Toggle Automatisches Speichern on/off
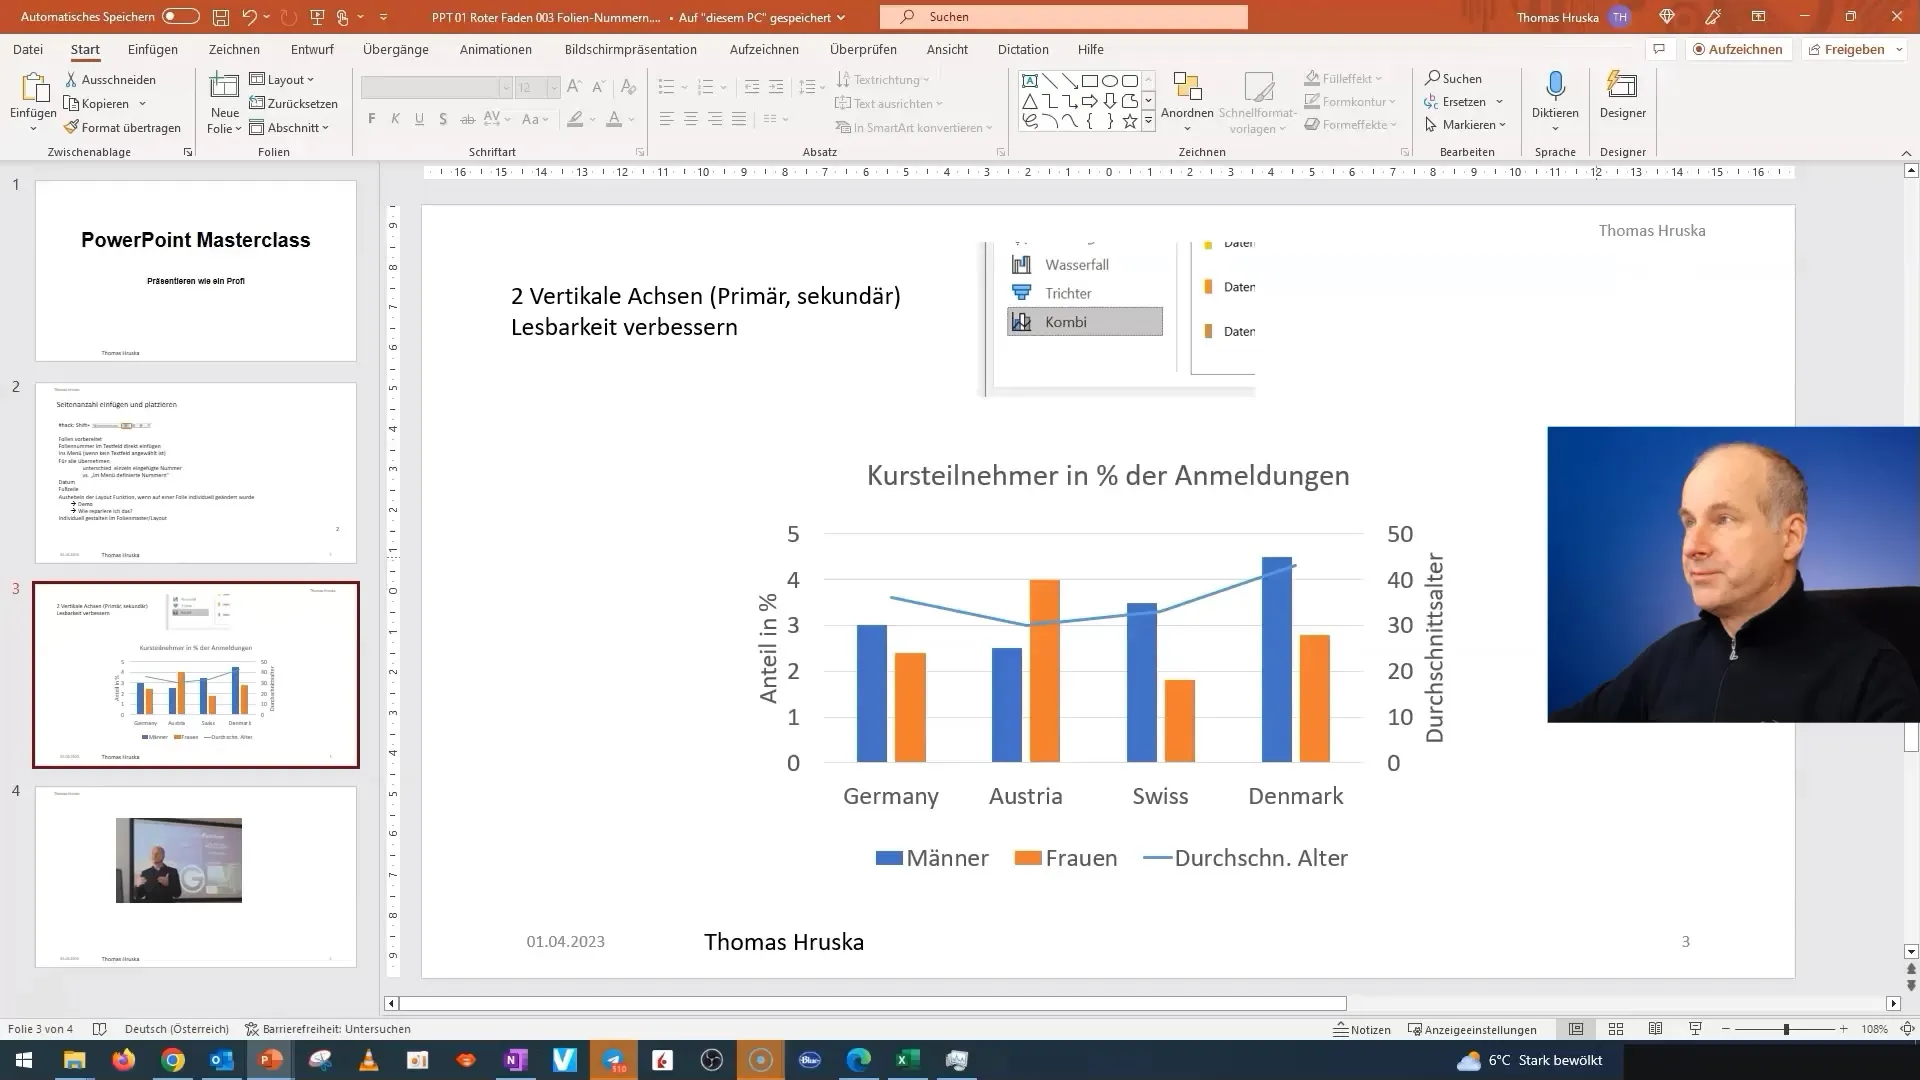Viewport: 1920px width, 1080px height. (x=179, y=16)
